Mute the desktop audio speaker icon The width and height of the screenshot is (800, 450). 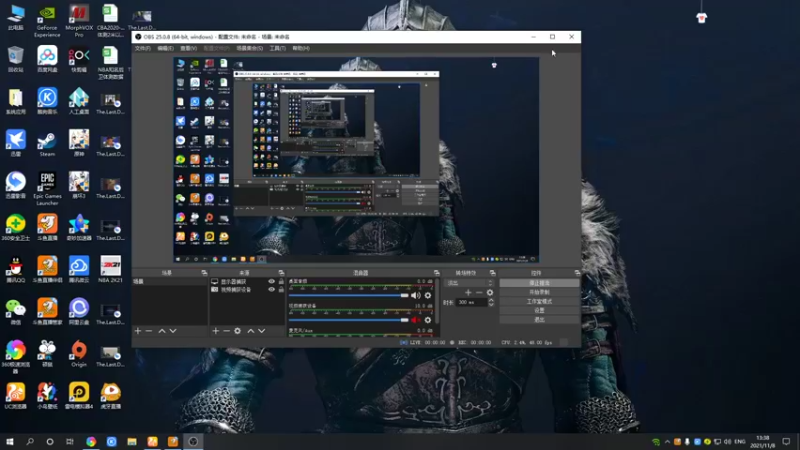coord(416,295)
